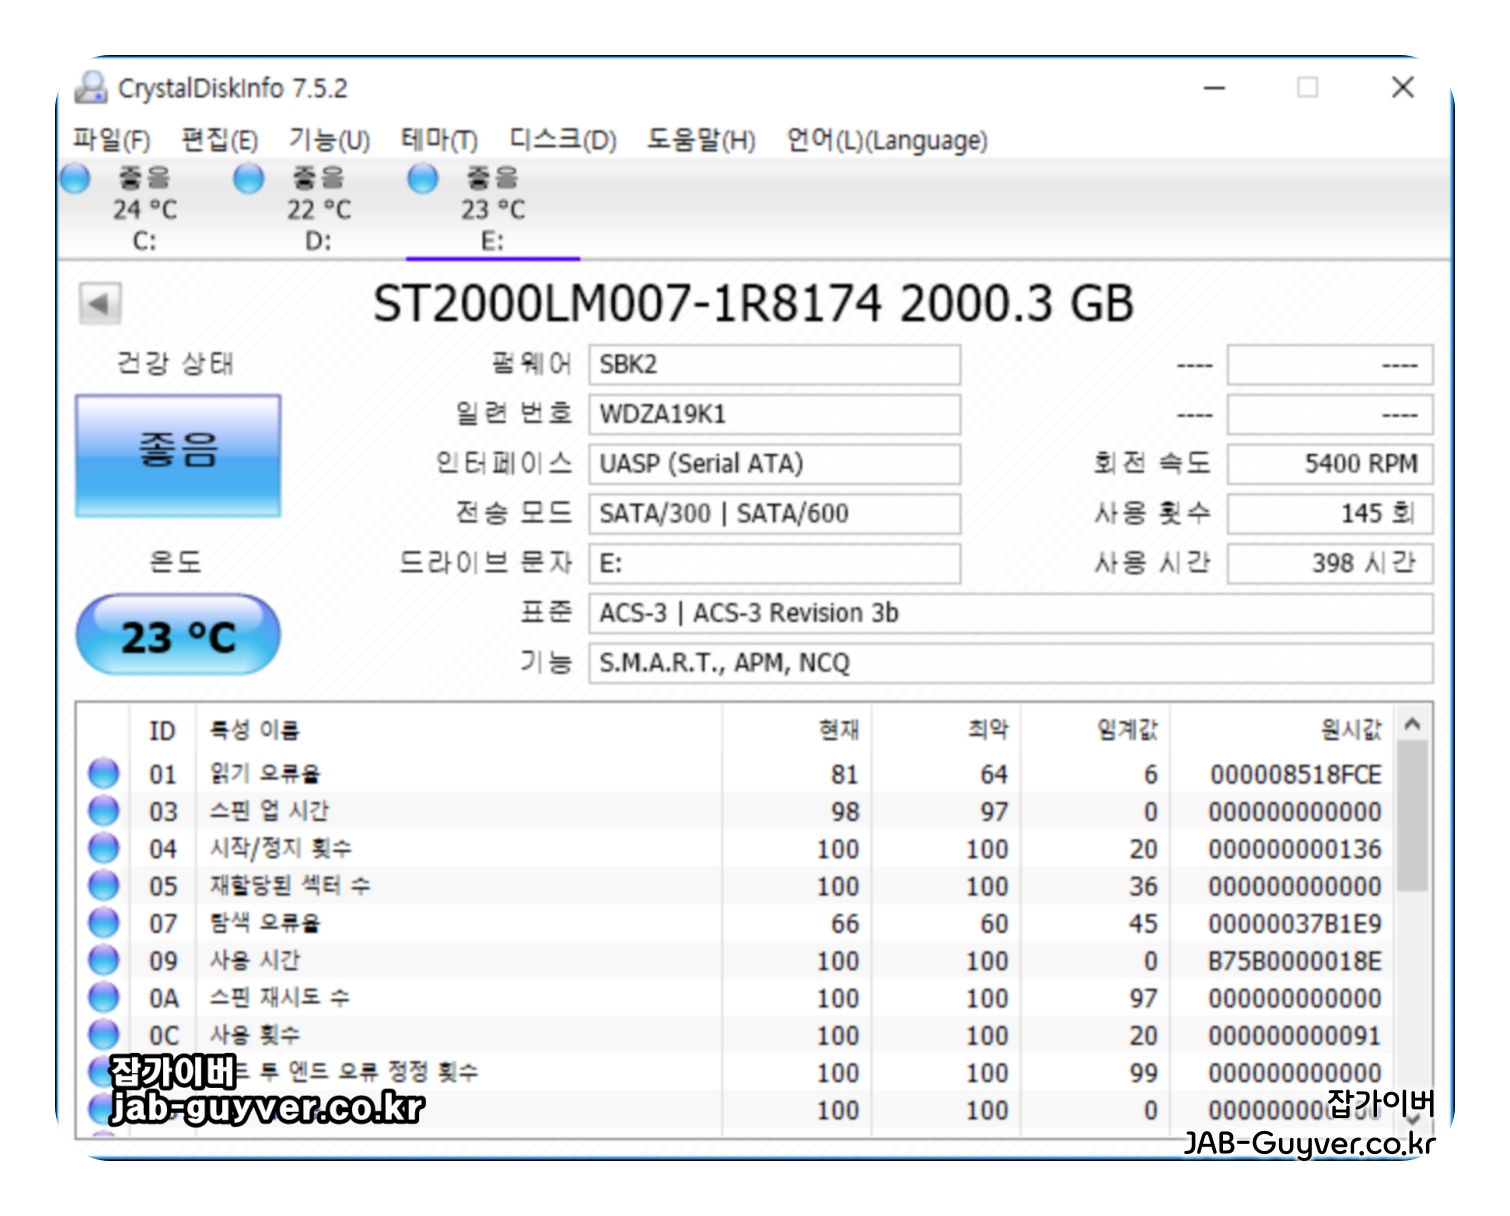
Task: Open the 디스크(D) menu
Action: point(562,140)
